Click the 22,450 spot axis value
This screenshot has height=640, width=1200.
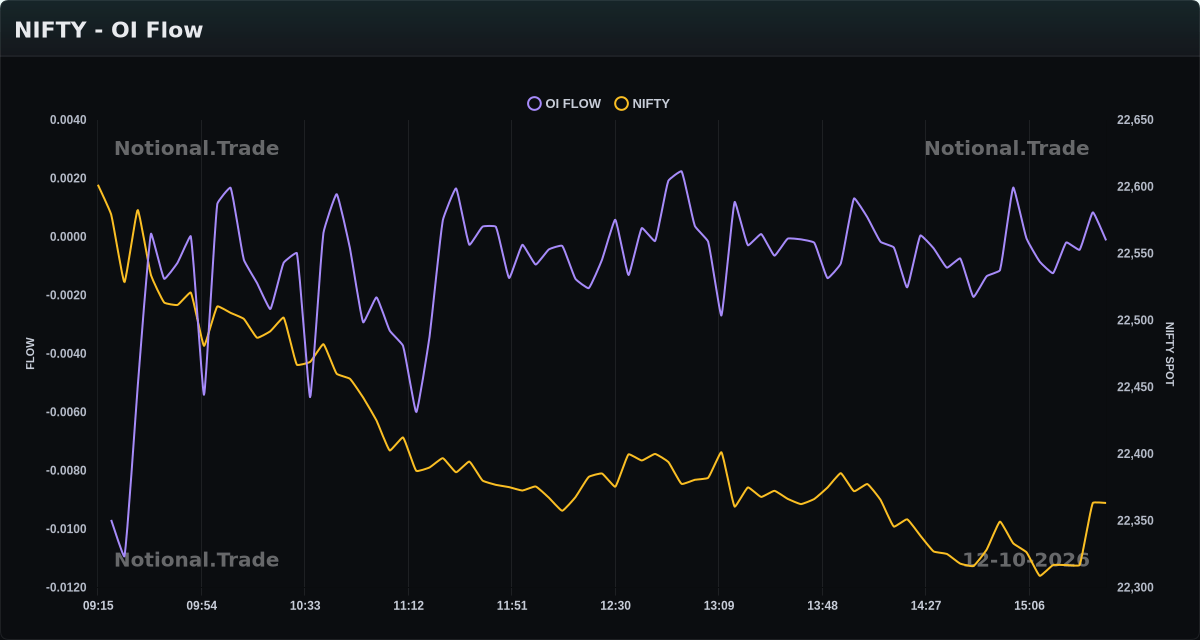[1135, 387]
